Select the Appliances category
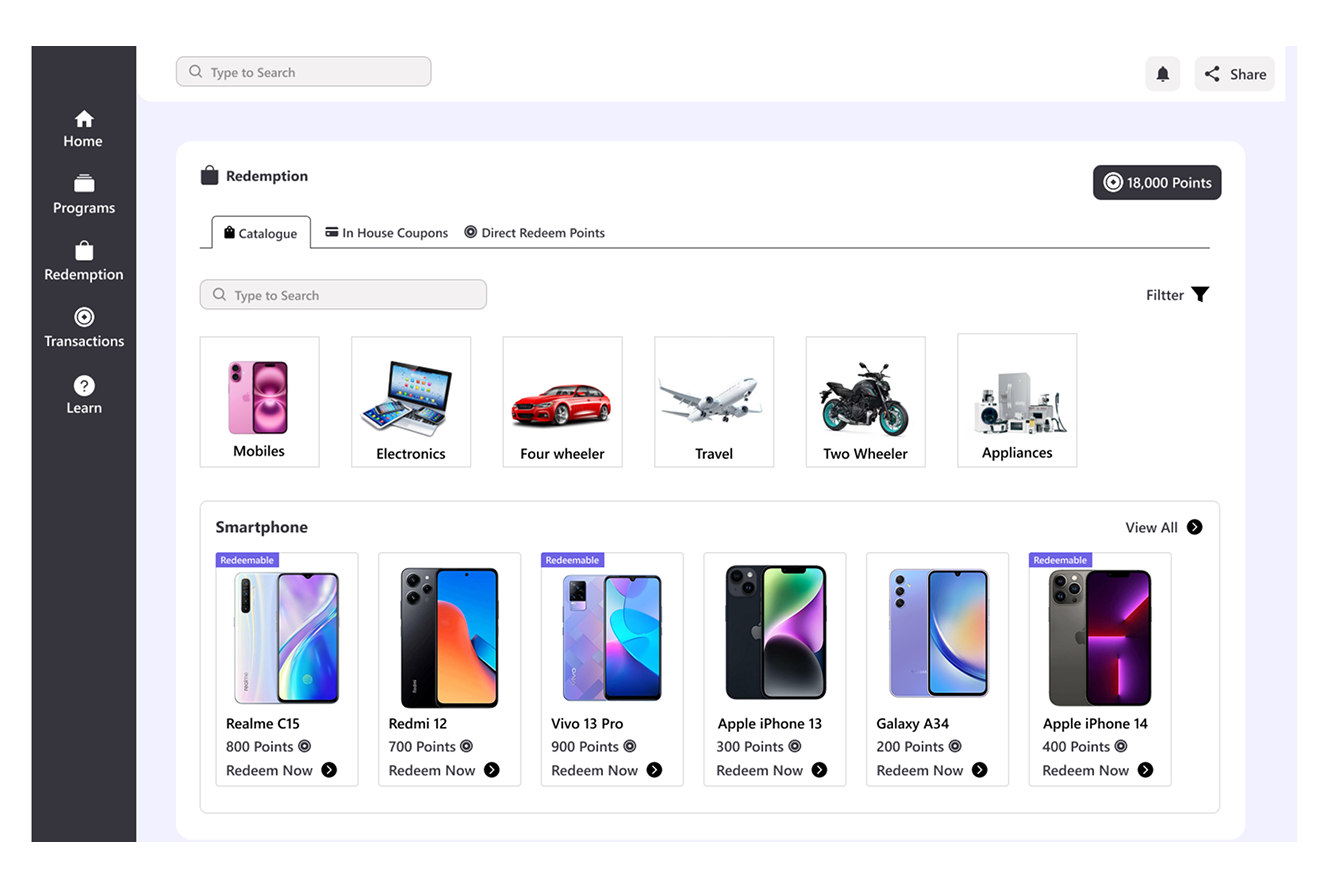This screenshot has height=887, width=1328. click(x=1017, y=401)
